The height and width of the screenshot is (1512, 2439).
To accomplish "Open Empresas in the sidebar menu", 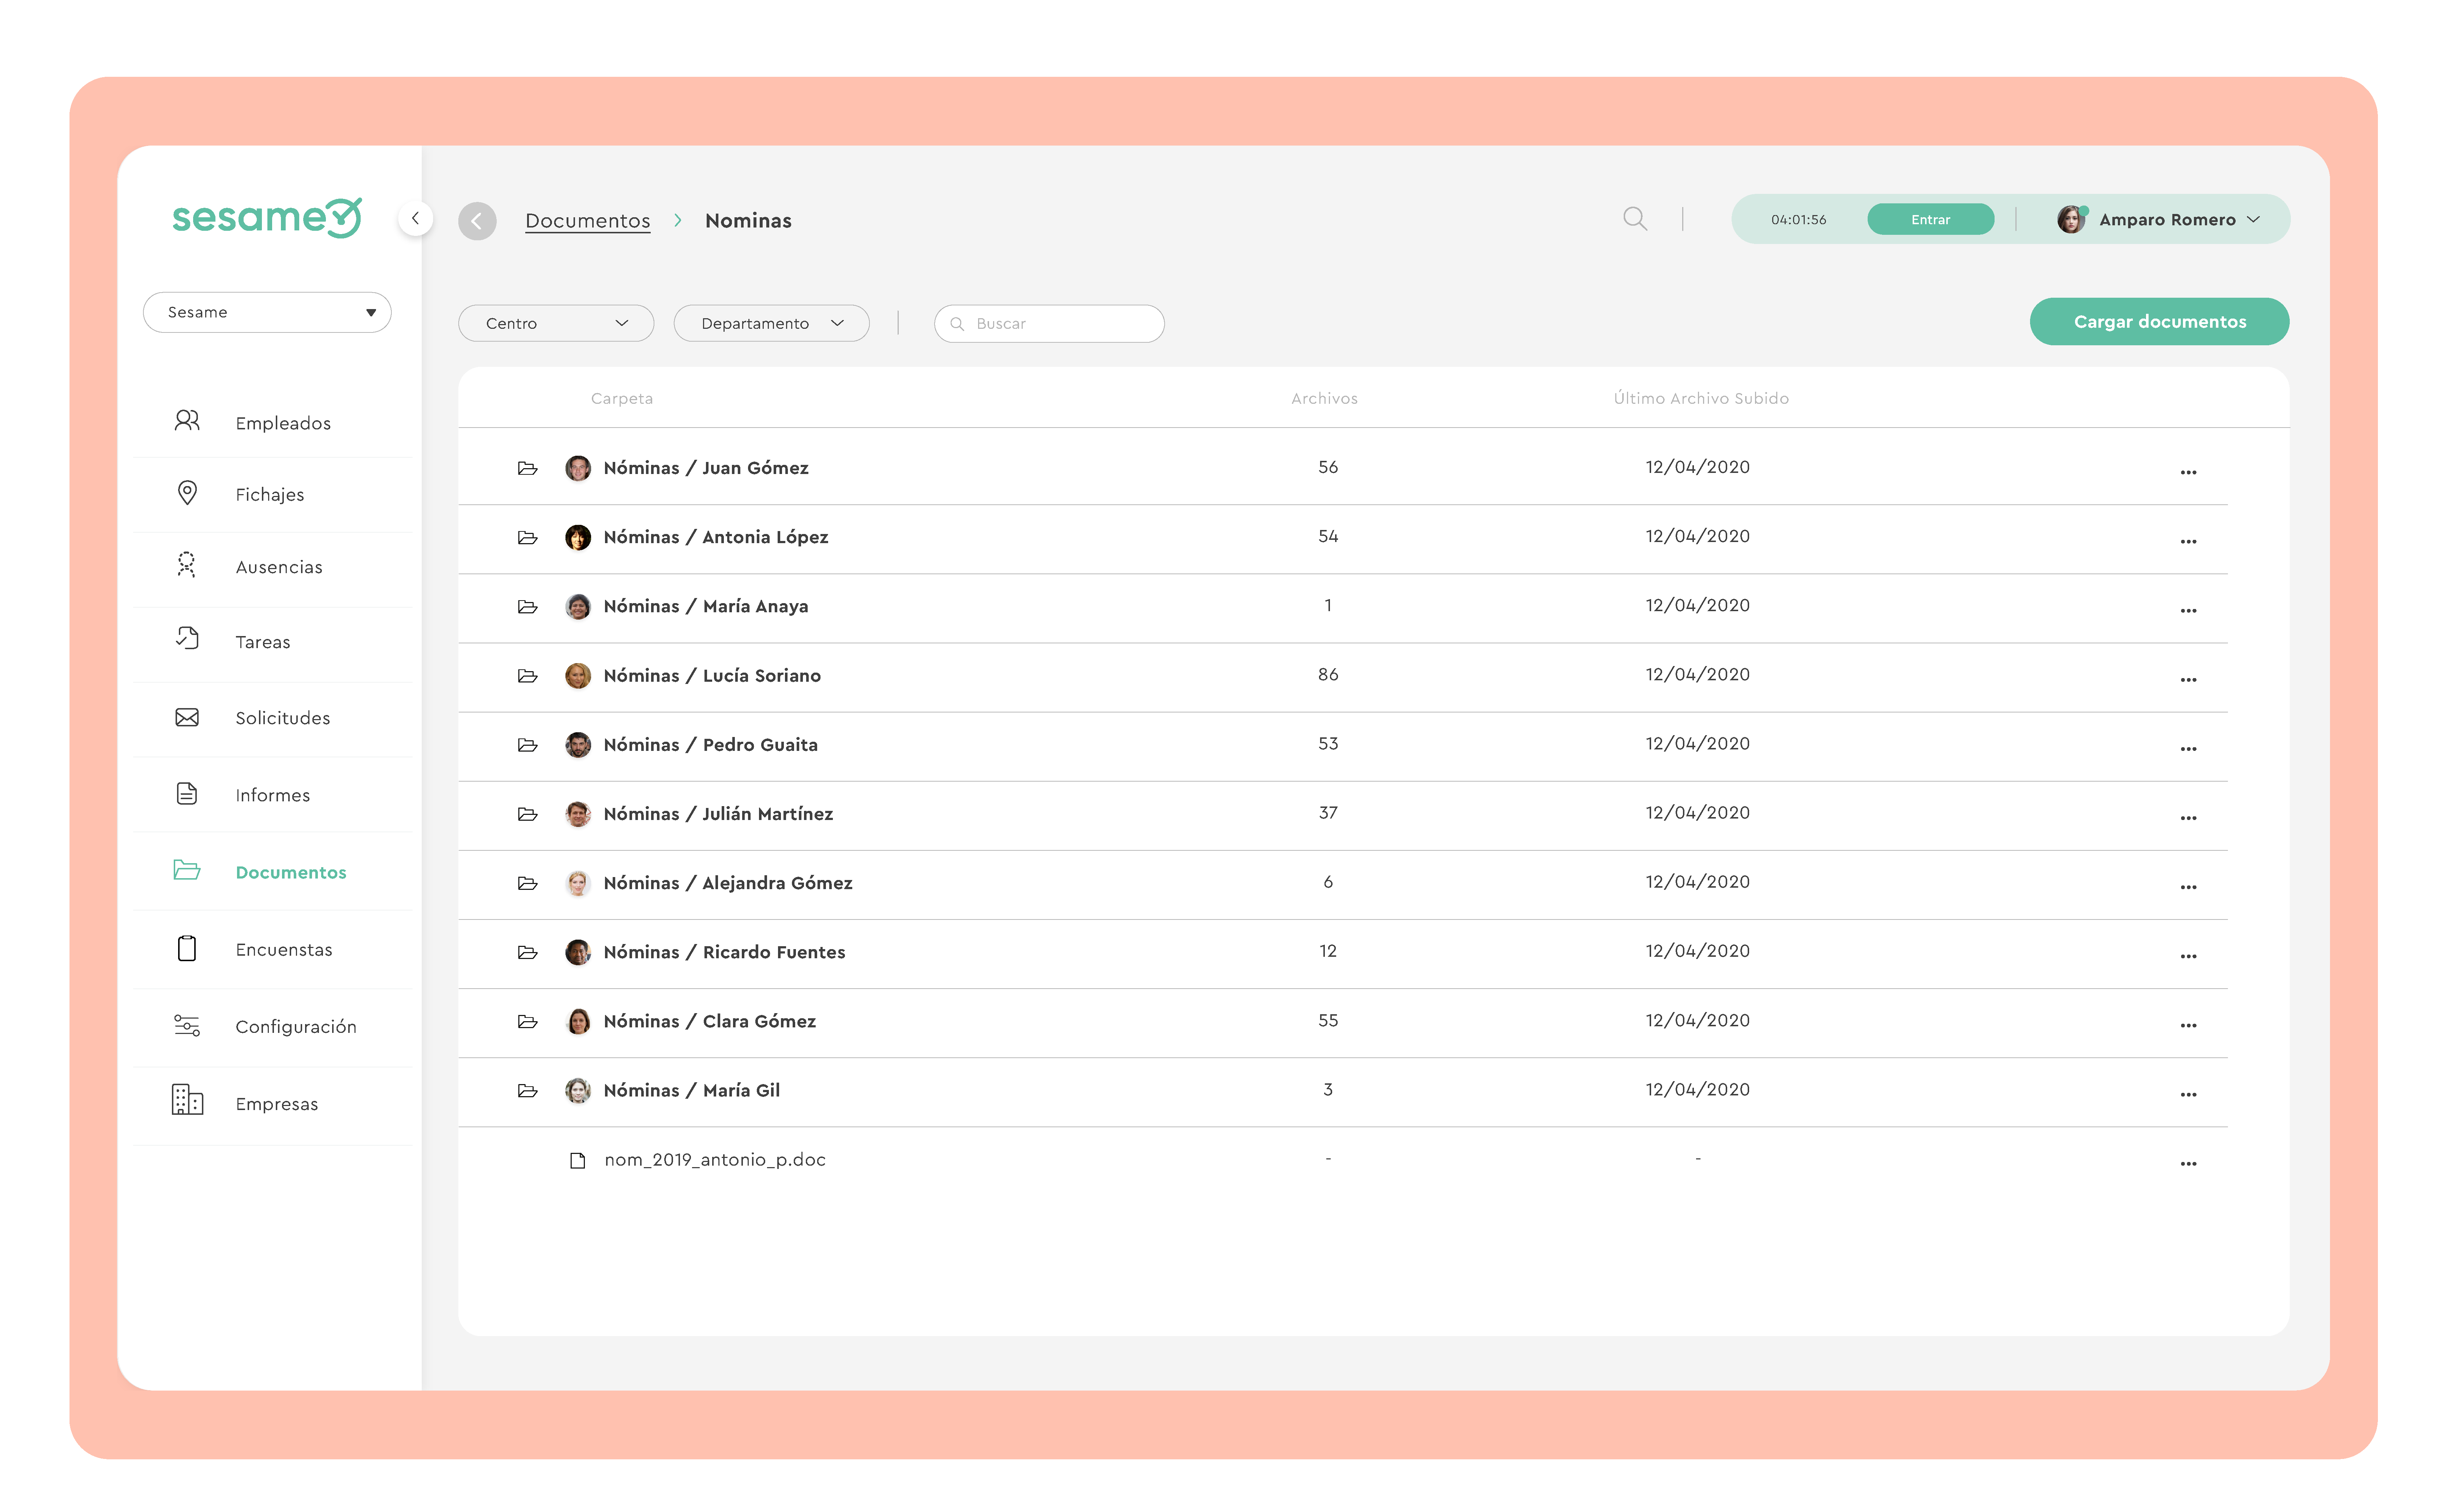I will tap(277, 1104).
